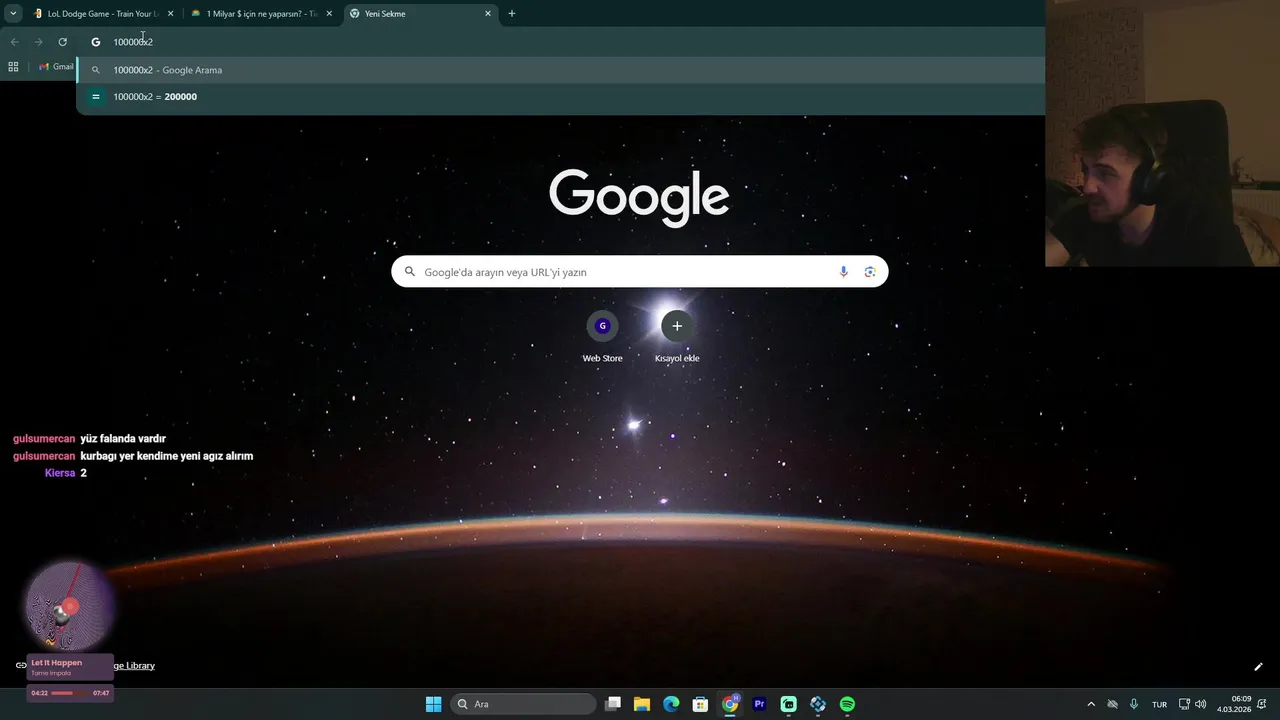The image size is (1280, 720).
Task: Open the volume tray icon
Action: tap(1200, 704)
